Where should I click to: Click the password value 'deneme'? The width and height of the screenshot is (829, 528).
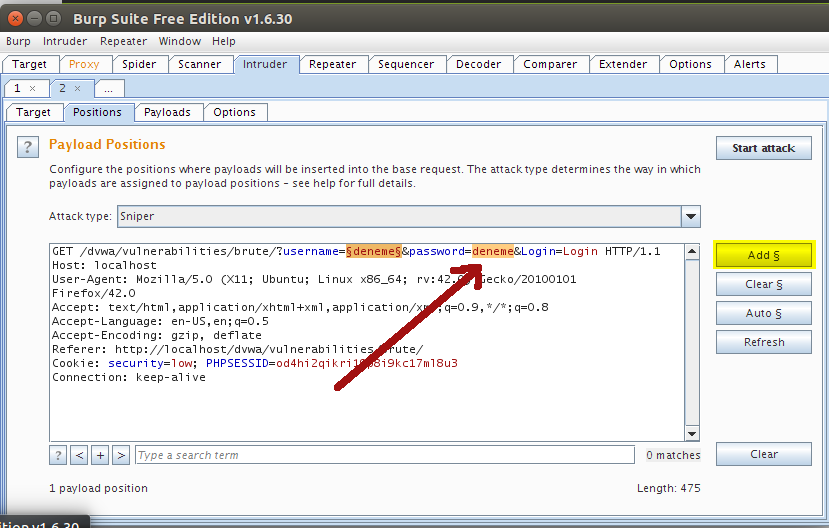[x=493, y=252]
